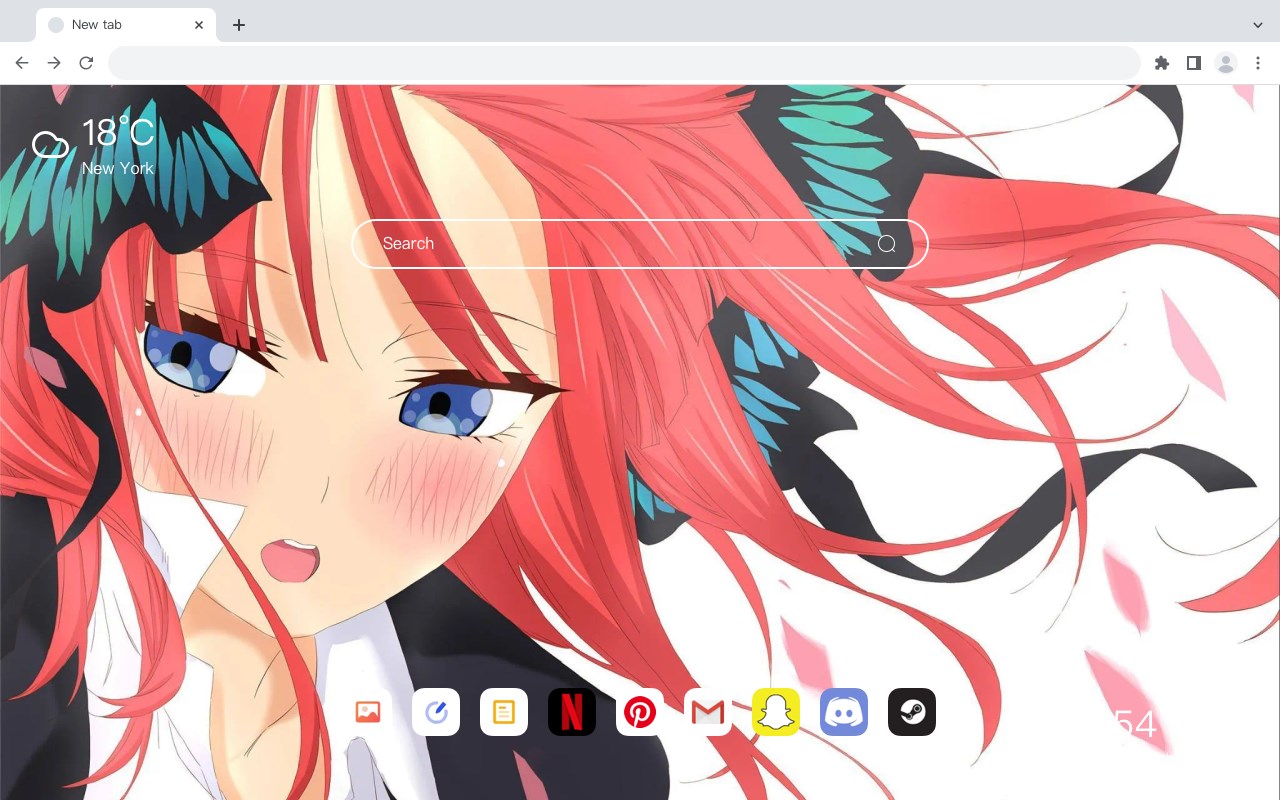Open a new tab with plus button
Viewport: 1280px width, 800px height.
click(238, 25)
